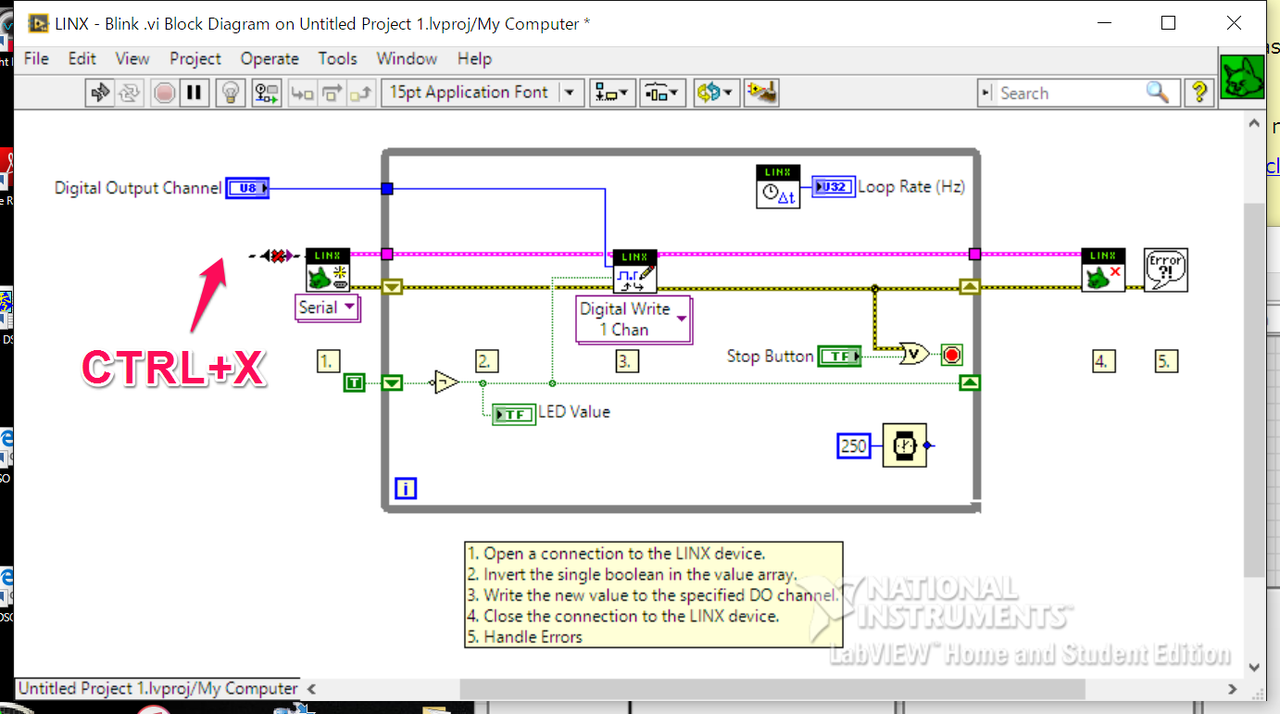
Task: Click in the Search field
Action: pos(1070,93)
